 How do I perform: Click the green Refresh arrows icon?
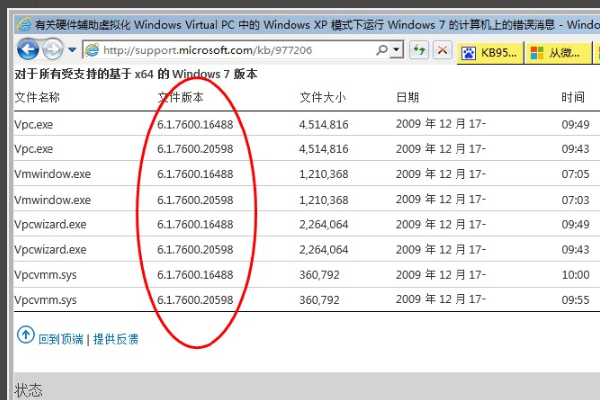(419, 50)
